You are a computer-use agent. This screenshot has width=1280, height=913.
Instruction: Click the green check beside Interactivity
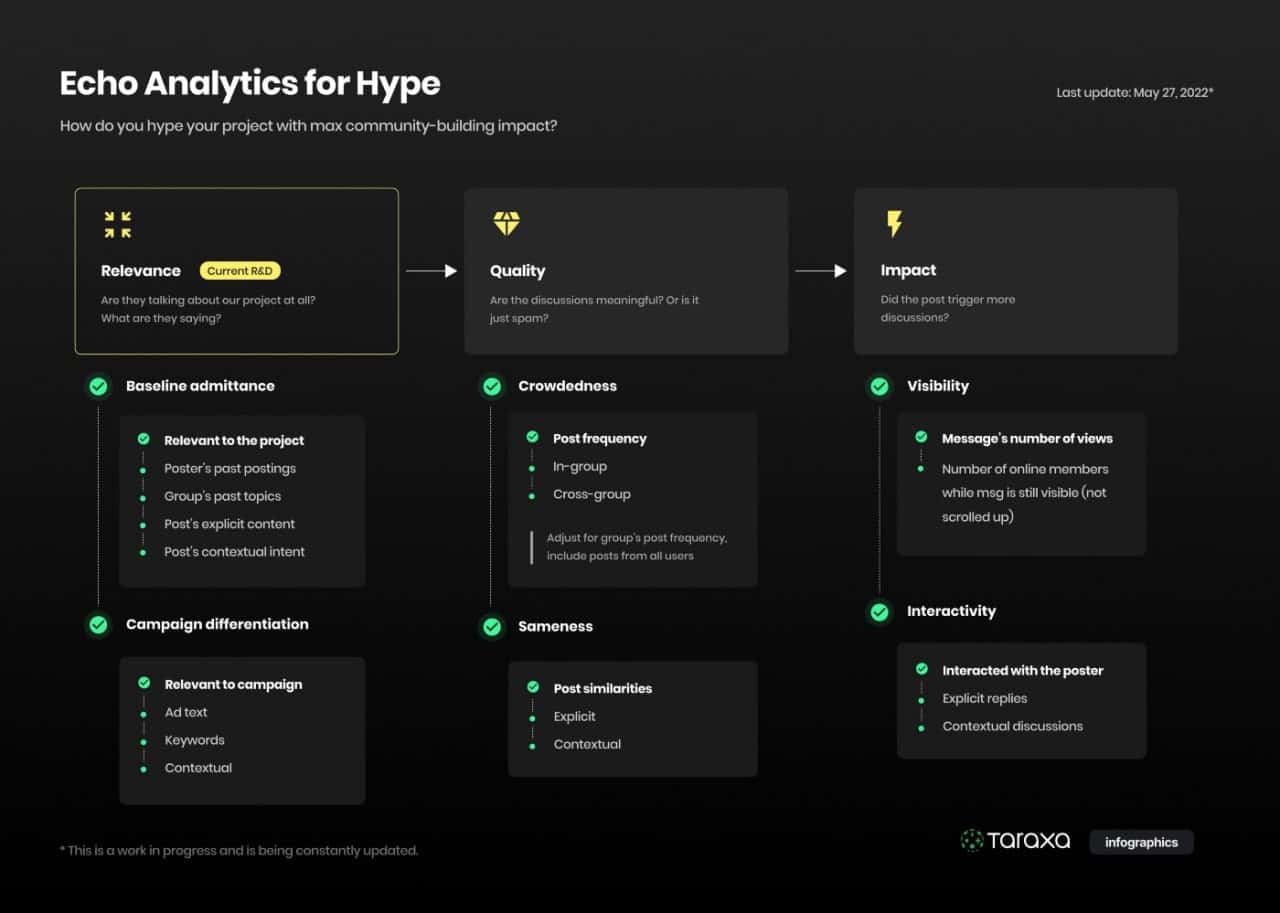coord(879,611)
